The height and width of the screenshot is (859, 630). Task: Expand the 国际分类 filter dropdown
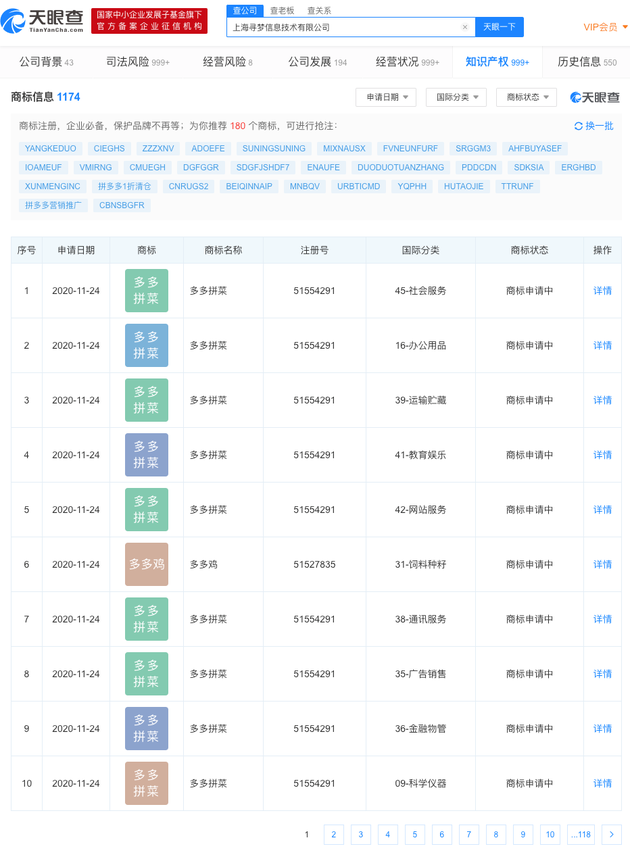point(456,97)
